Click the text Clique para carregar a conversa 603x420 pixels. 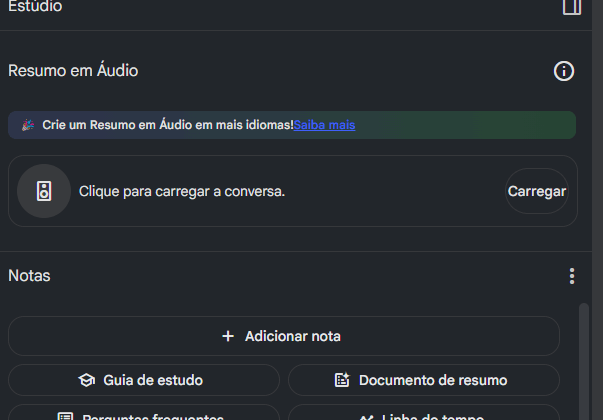tap(182, 191)
